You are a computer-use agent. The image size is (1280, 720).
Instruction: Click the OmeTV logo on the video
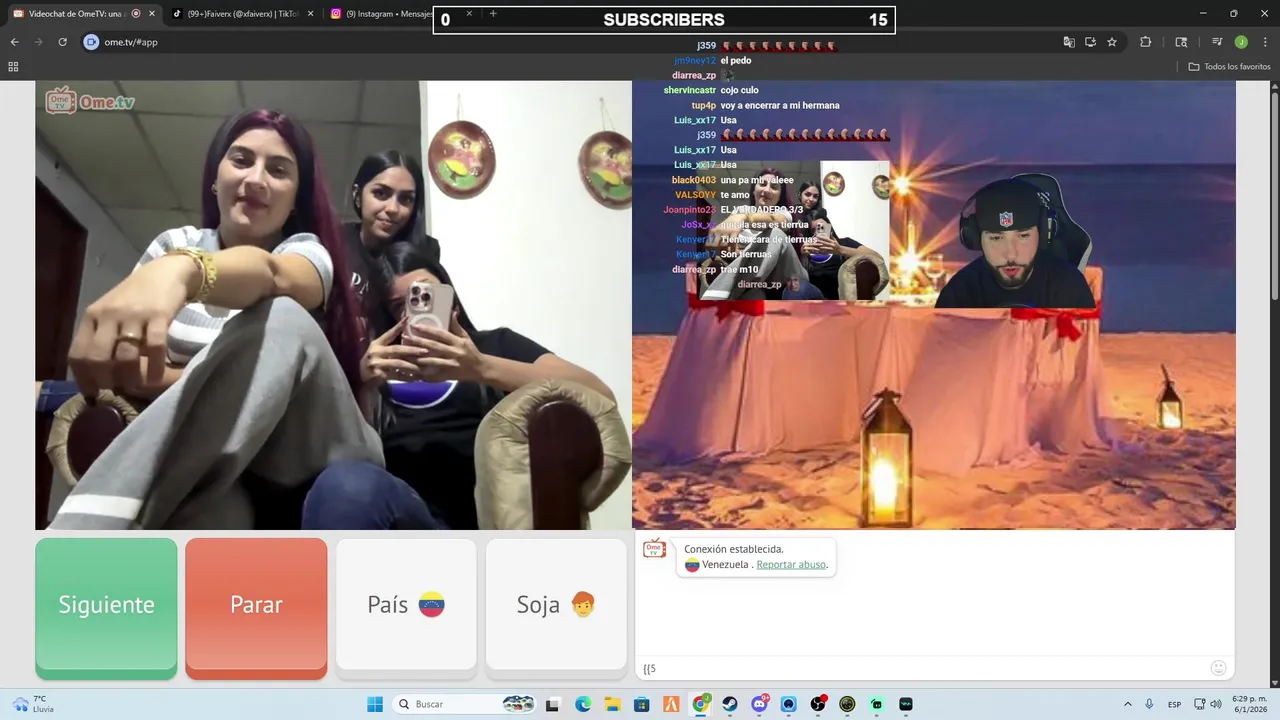90,101
